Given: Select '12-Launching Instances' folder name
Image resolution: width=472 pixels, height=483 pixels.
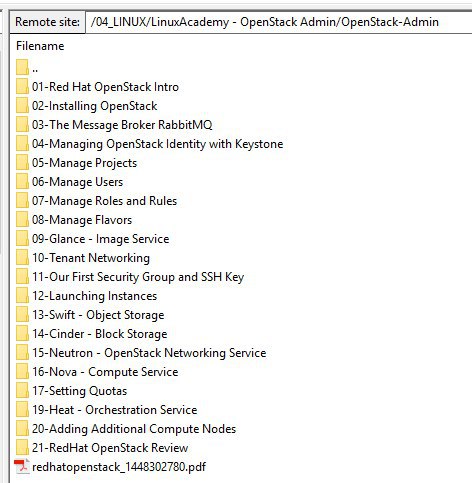Looking at the screenshot, I should (94, 296).
